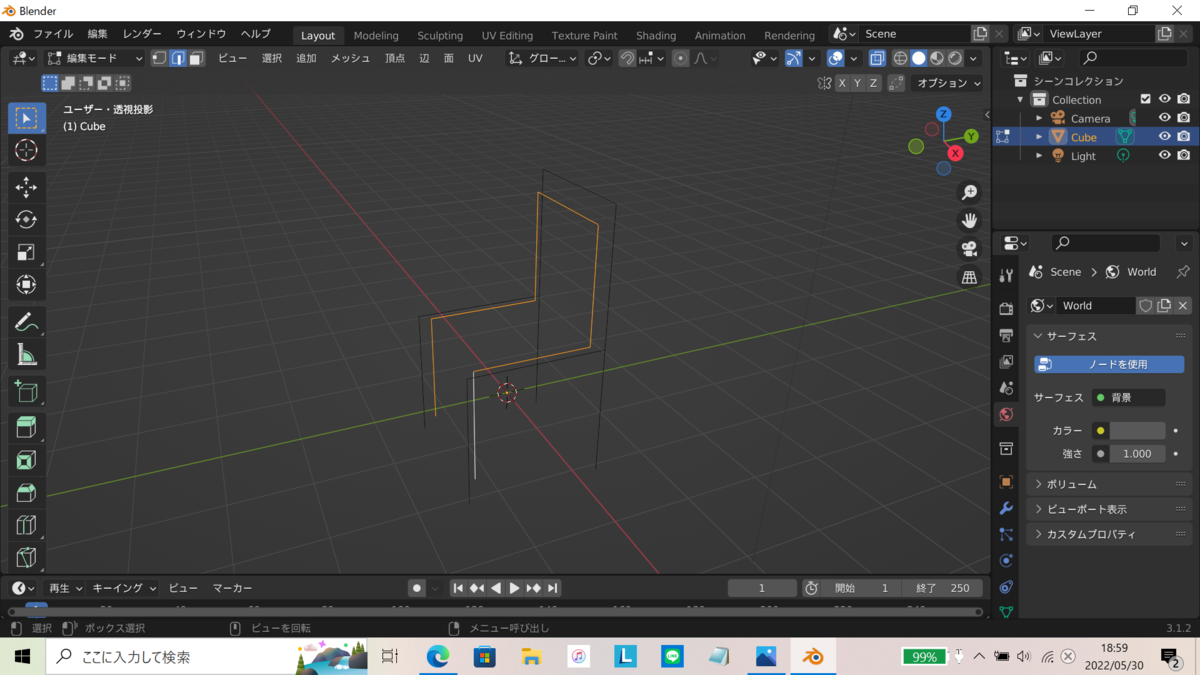Select the Extrude Region tool
Screen dimensions: 1200x675
[27, 428]
